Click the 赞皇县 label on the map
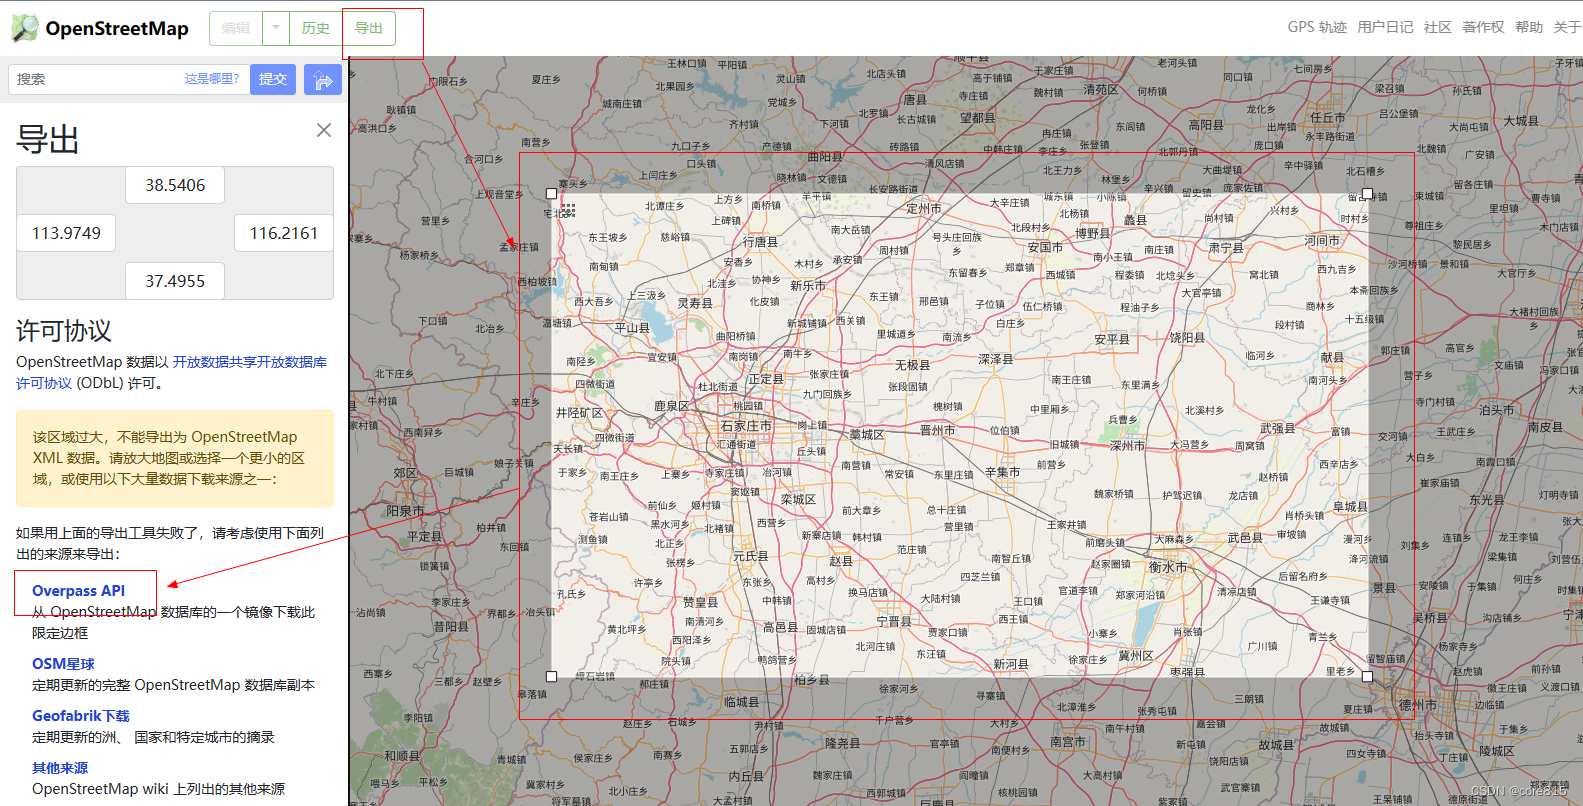This screenshot has height=806, width=1583. tap(700, 602)
